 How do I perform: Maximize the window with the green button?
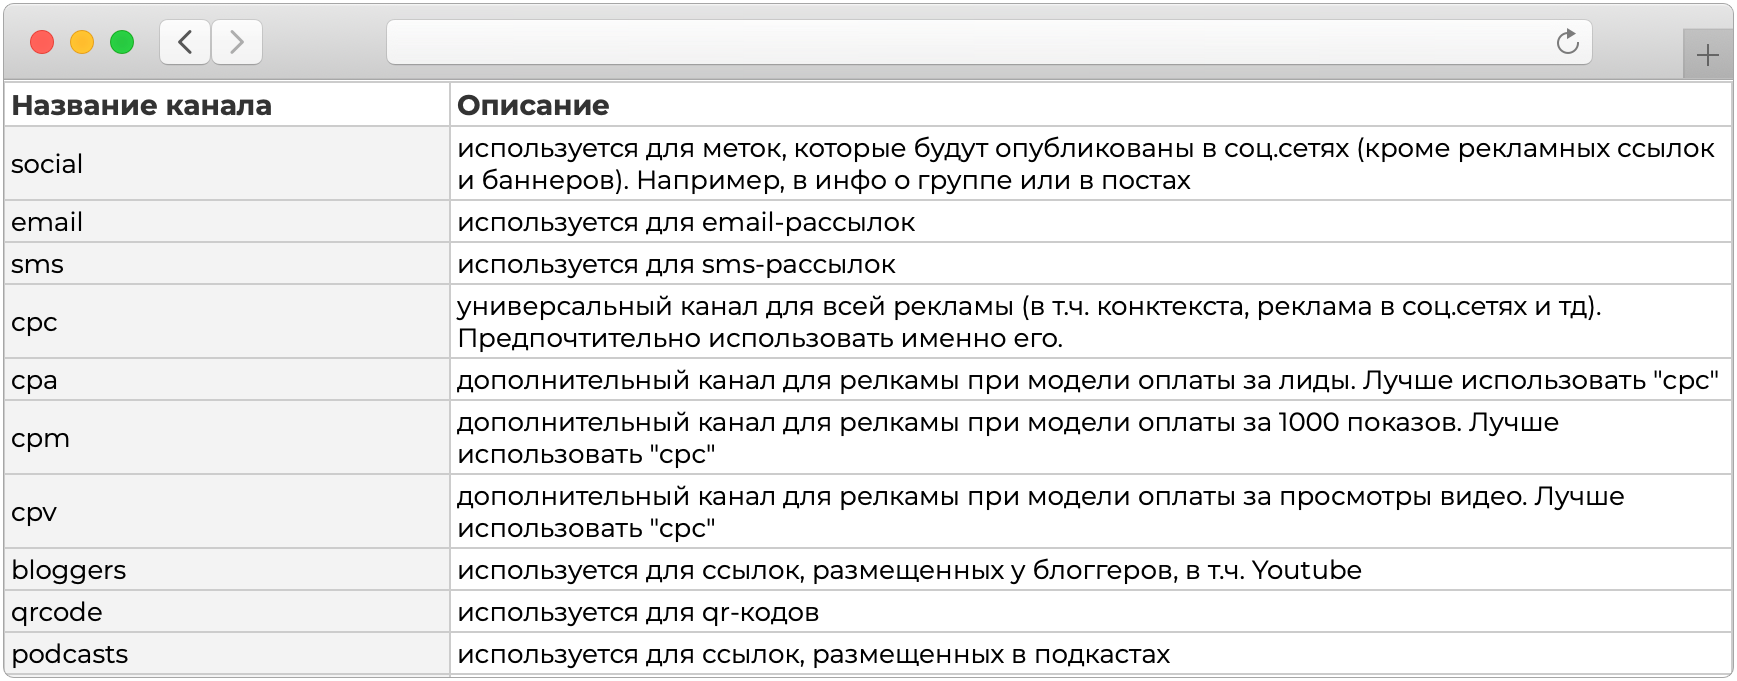pos(122,42)
